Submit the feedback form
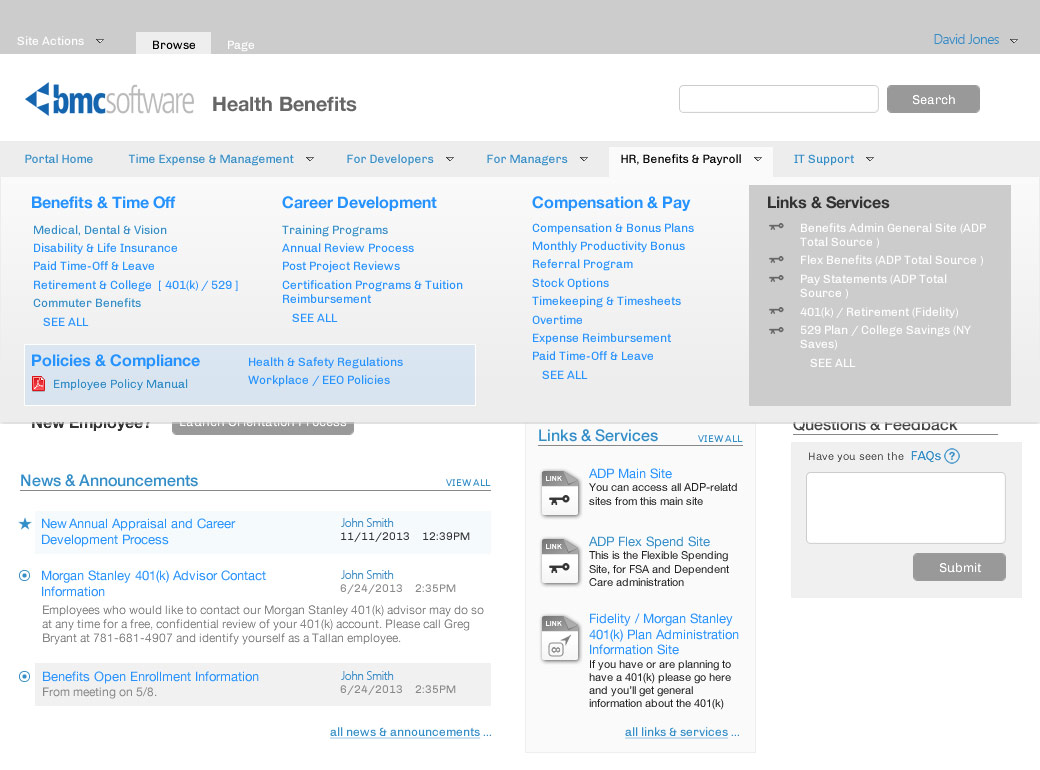This screenshot has width=1040, height=770. (x=959, y=567)
